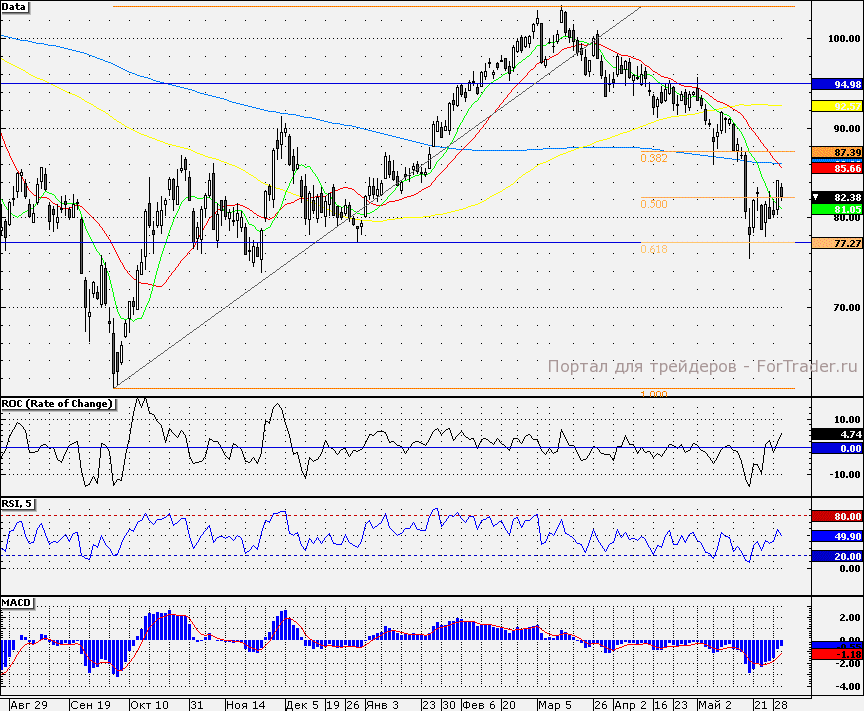Click the ForTrader.ru watermark text
The width and height of the screenshot is (864, 711).
click(x=704, y=366)
